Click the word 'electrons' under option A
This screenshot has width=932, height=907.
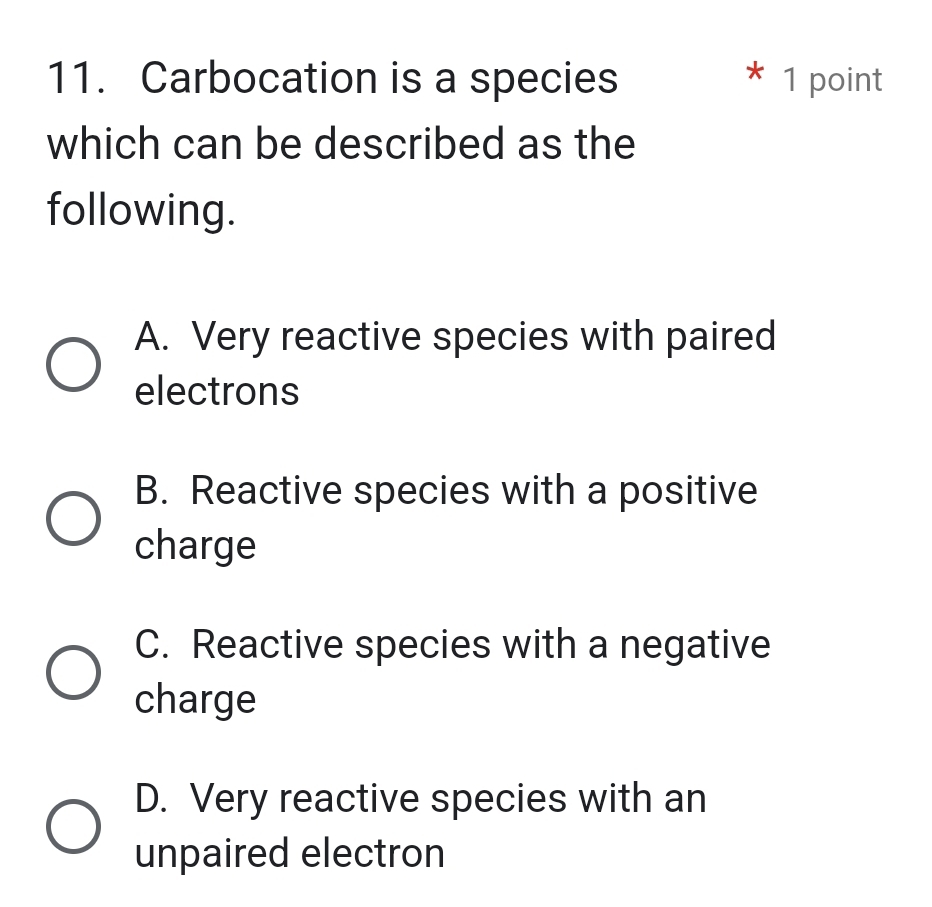point(217,392)
